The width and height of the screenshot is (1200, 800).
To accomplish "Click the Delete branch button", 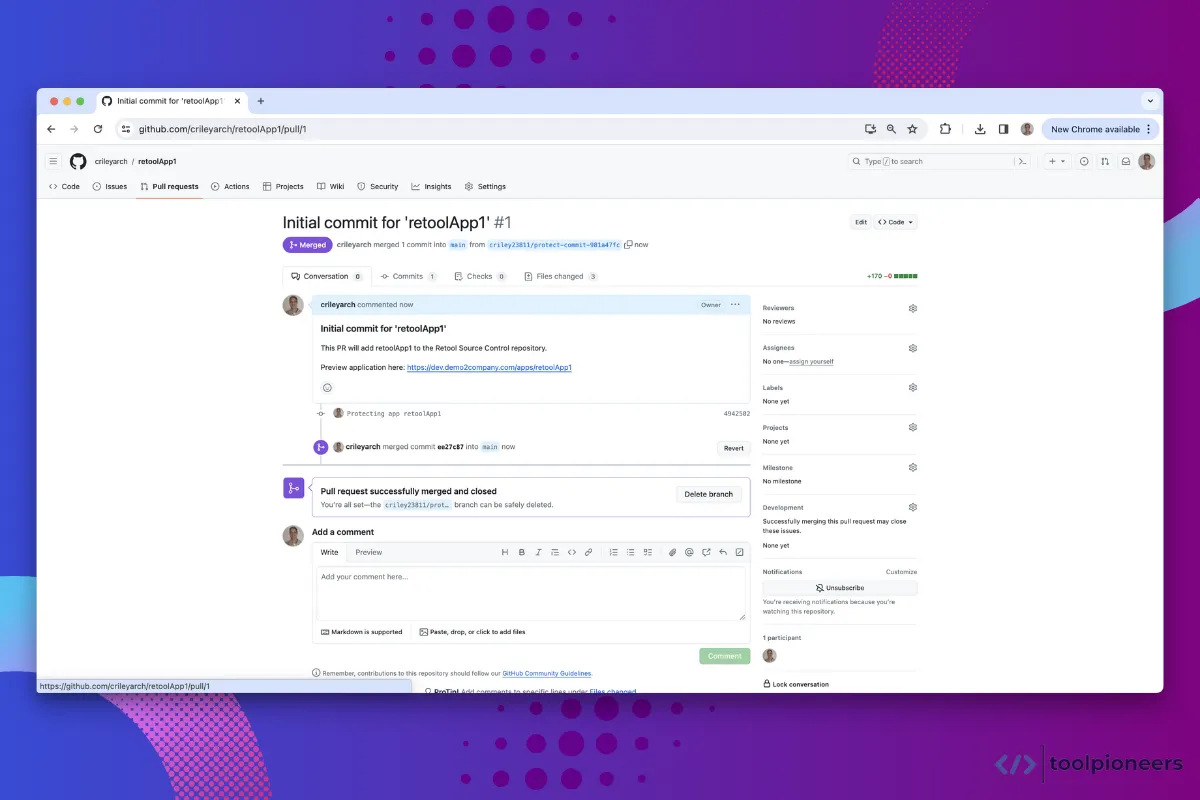I will coord(709,494).
